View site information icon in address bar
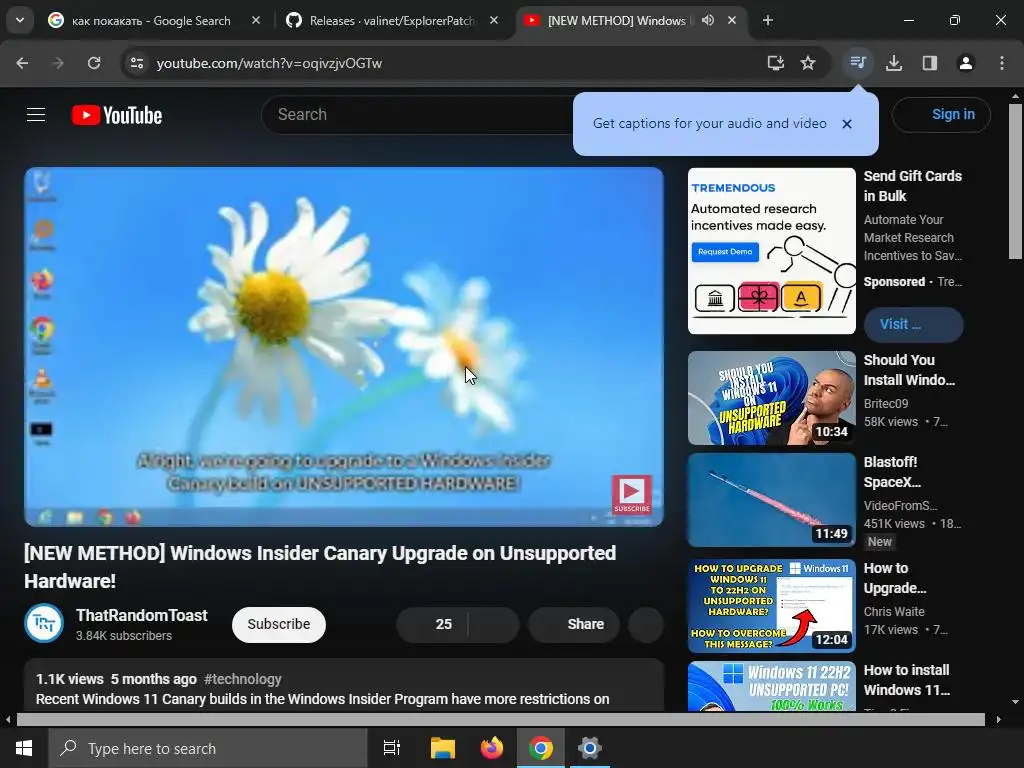 [x=136, y=63]
